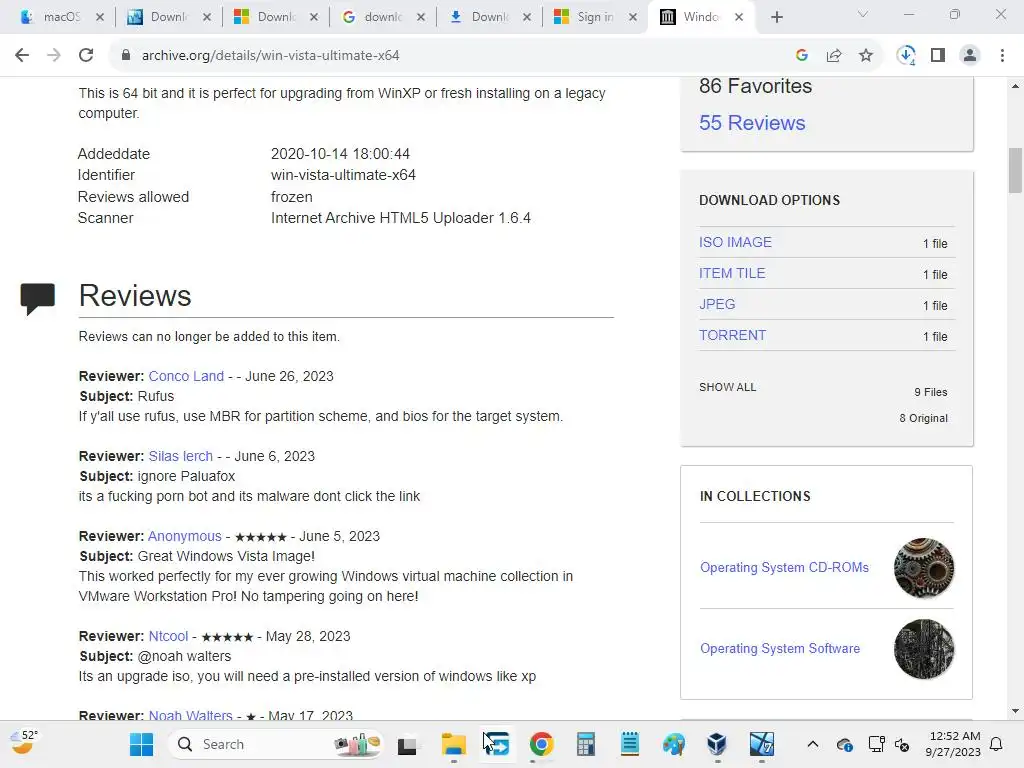Click the 'win-vista-ultimate-x64' identifier value

(x=343, y=175)
